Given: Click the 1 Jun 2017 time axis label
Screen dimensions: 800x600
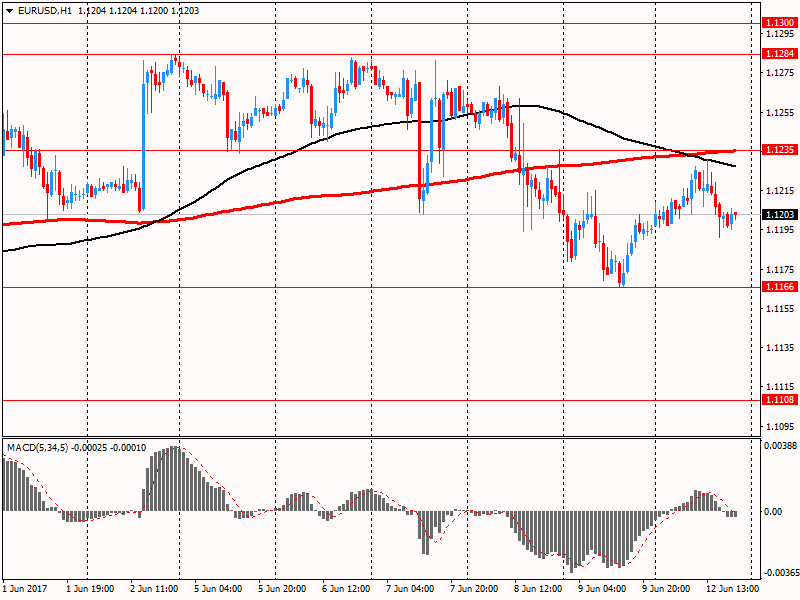Looking at the screenshot, I should [25, 589].
